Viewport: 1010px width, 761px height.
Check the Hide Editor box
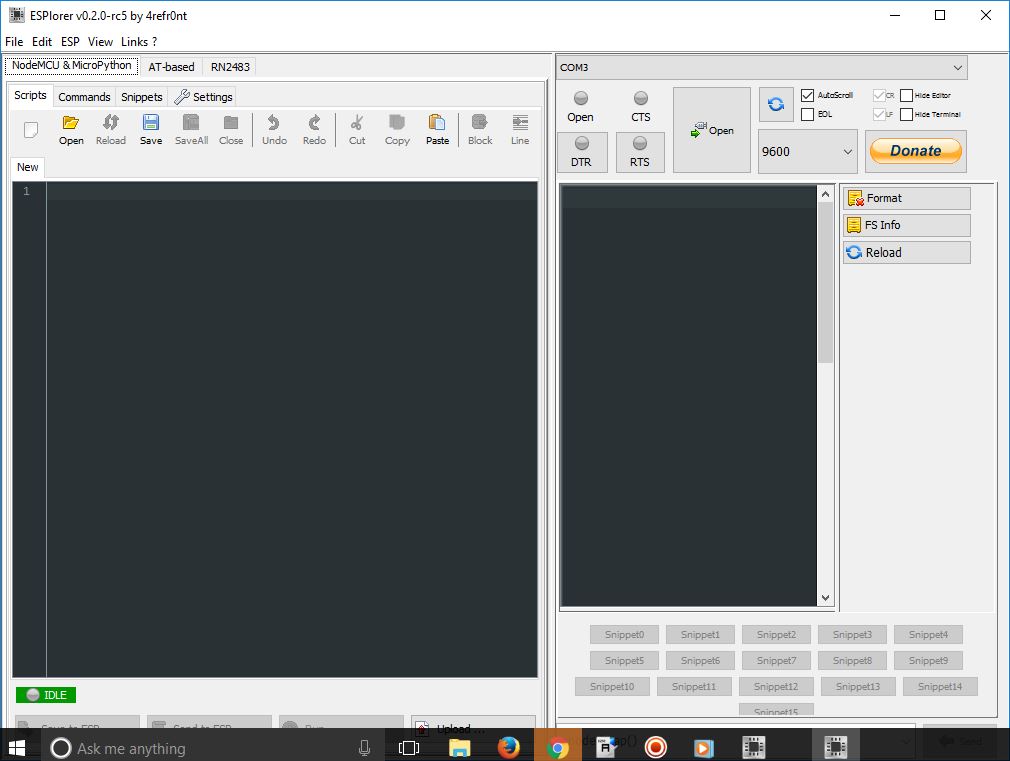click(x=906, y=95)
